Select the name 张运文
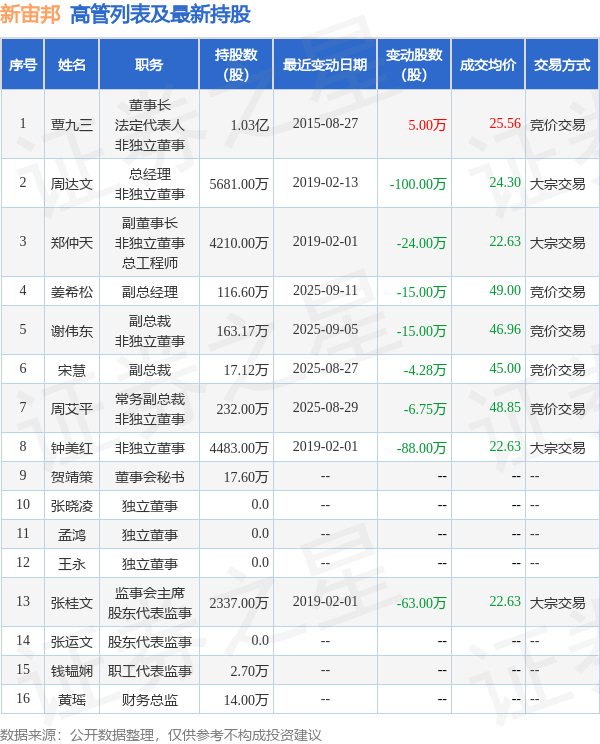 point(72,642)
